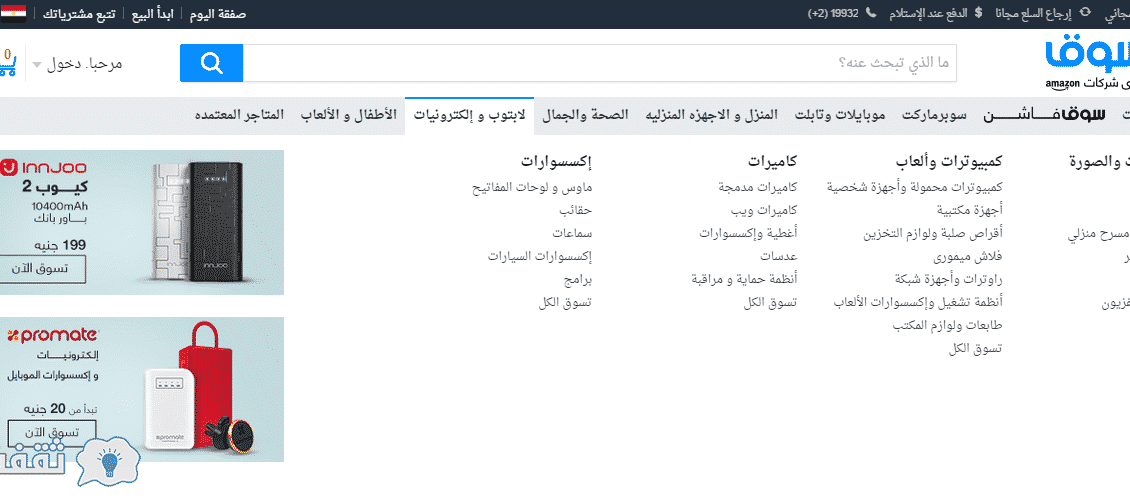Open the shopping cart icon
The height and width of the screenshot is (501, 1130).
coord(8,63)
